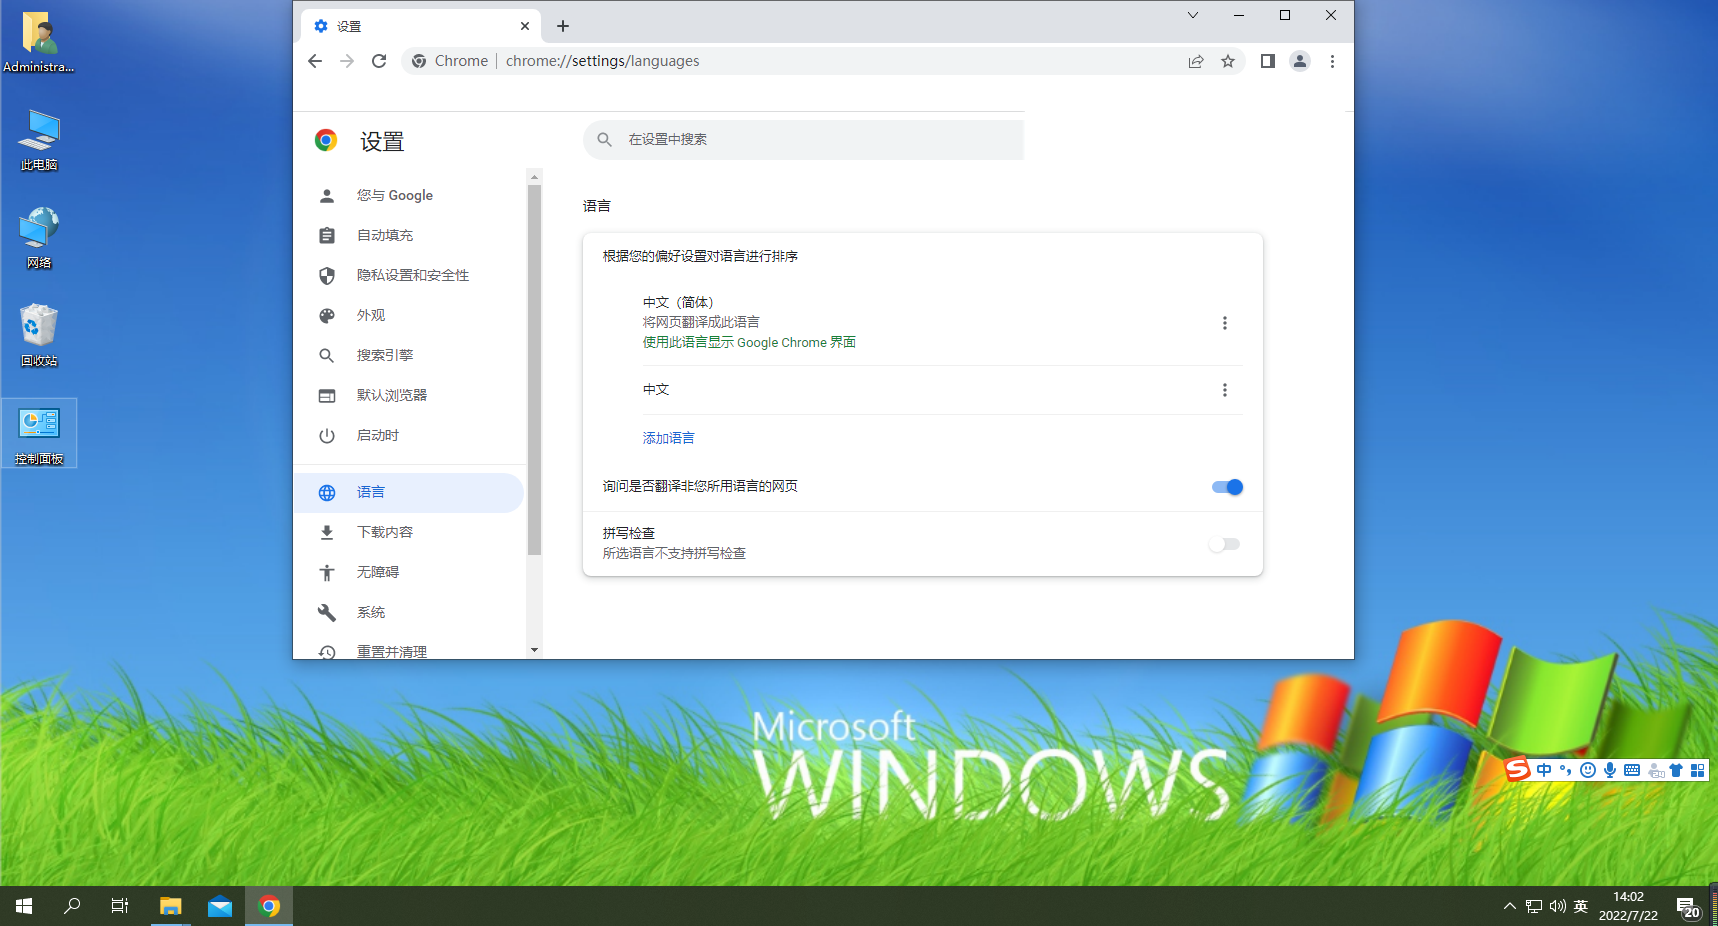This screenshot has height=926, width=1718.
Task: Click the 添加语言 link
Action: 668,438
